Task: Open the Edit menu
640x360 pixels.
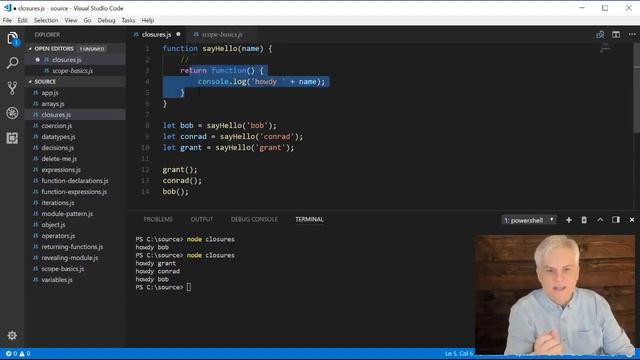Action: 22,20
